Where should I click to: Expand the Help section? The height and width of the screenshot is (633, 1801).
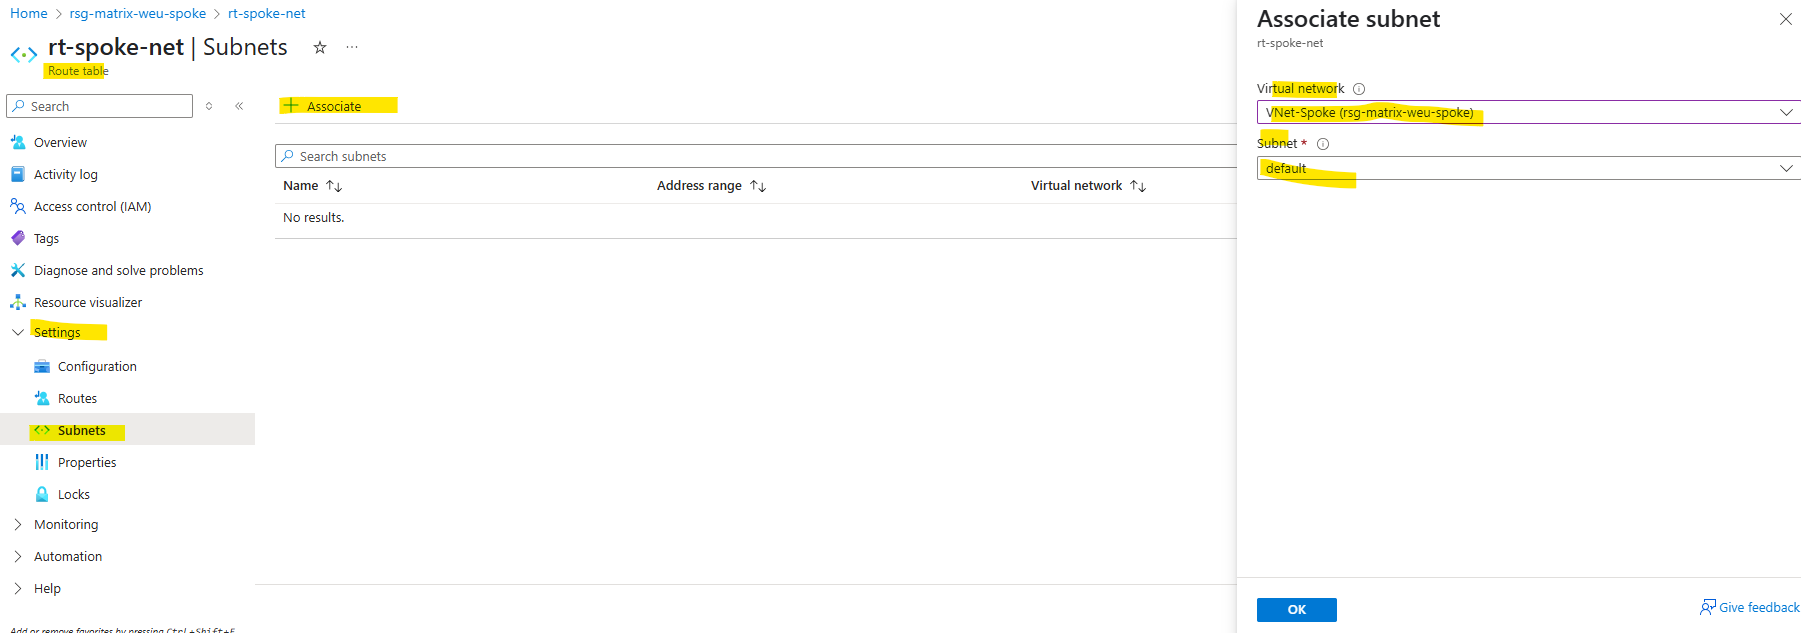(x=18, y=588)
